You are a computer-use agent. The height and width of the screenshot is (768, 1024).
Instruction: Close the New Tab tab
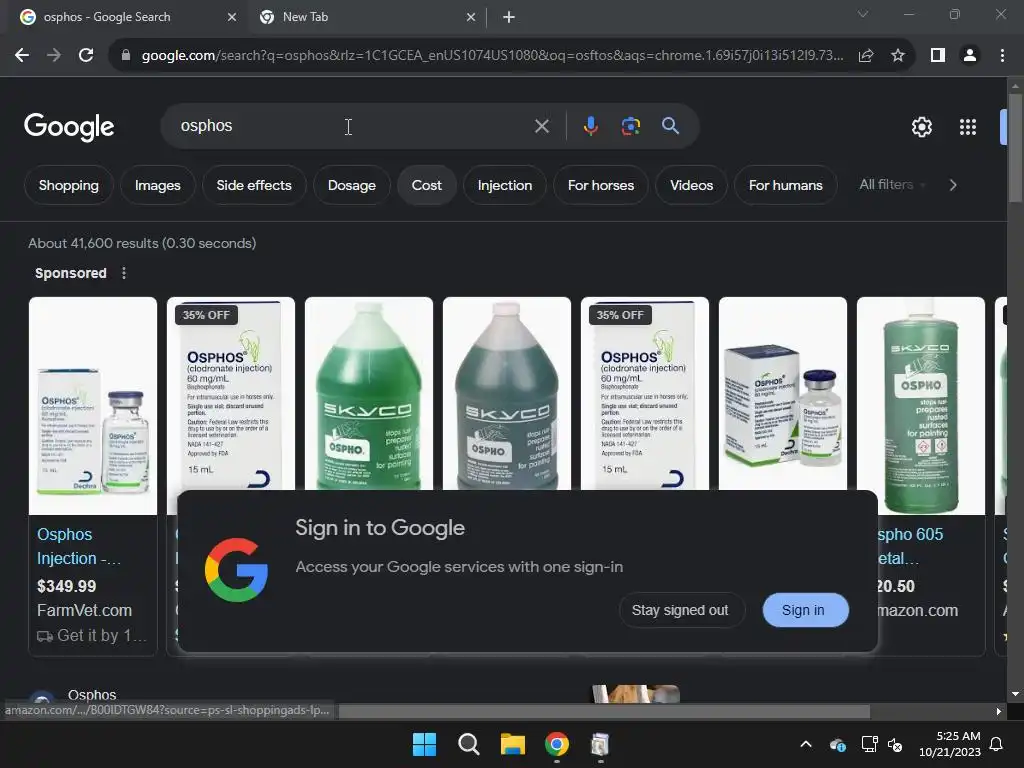coord(471,17)
